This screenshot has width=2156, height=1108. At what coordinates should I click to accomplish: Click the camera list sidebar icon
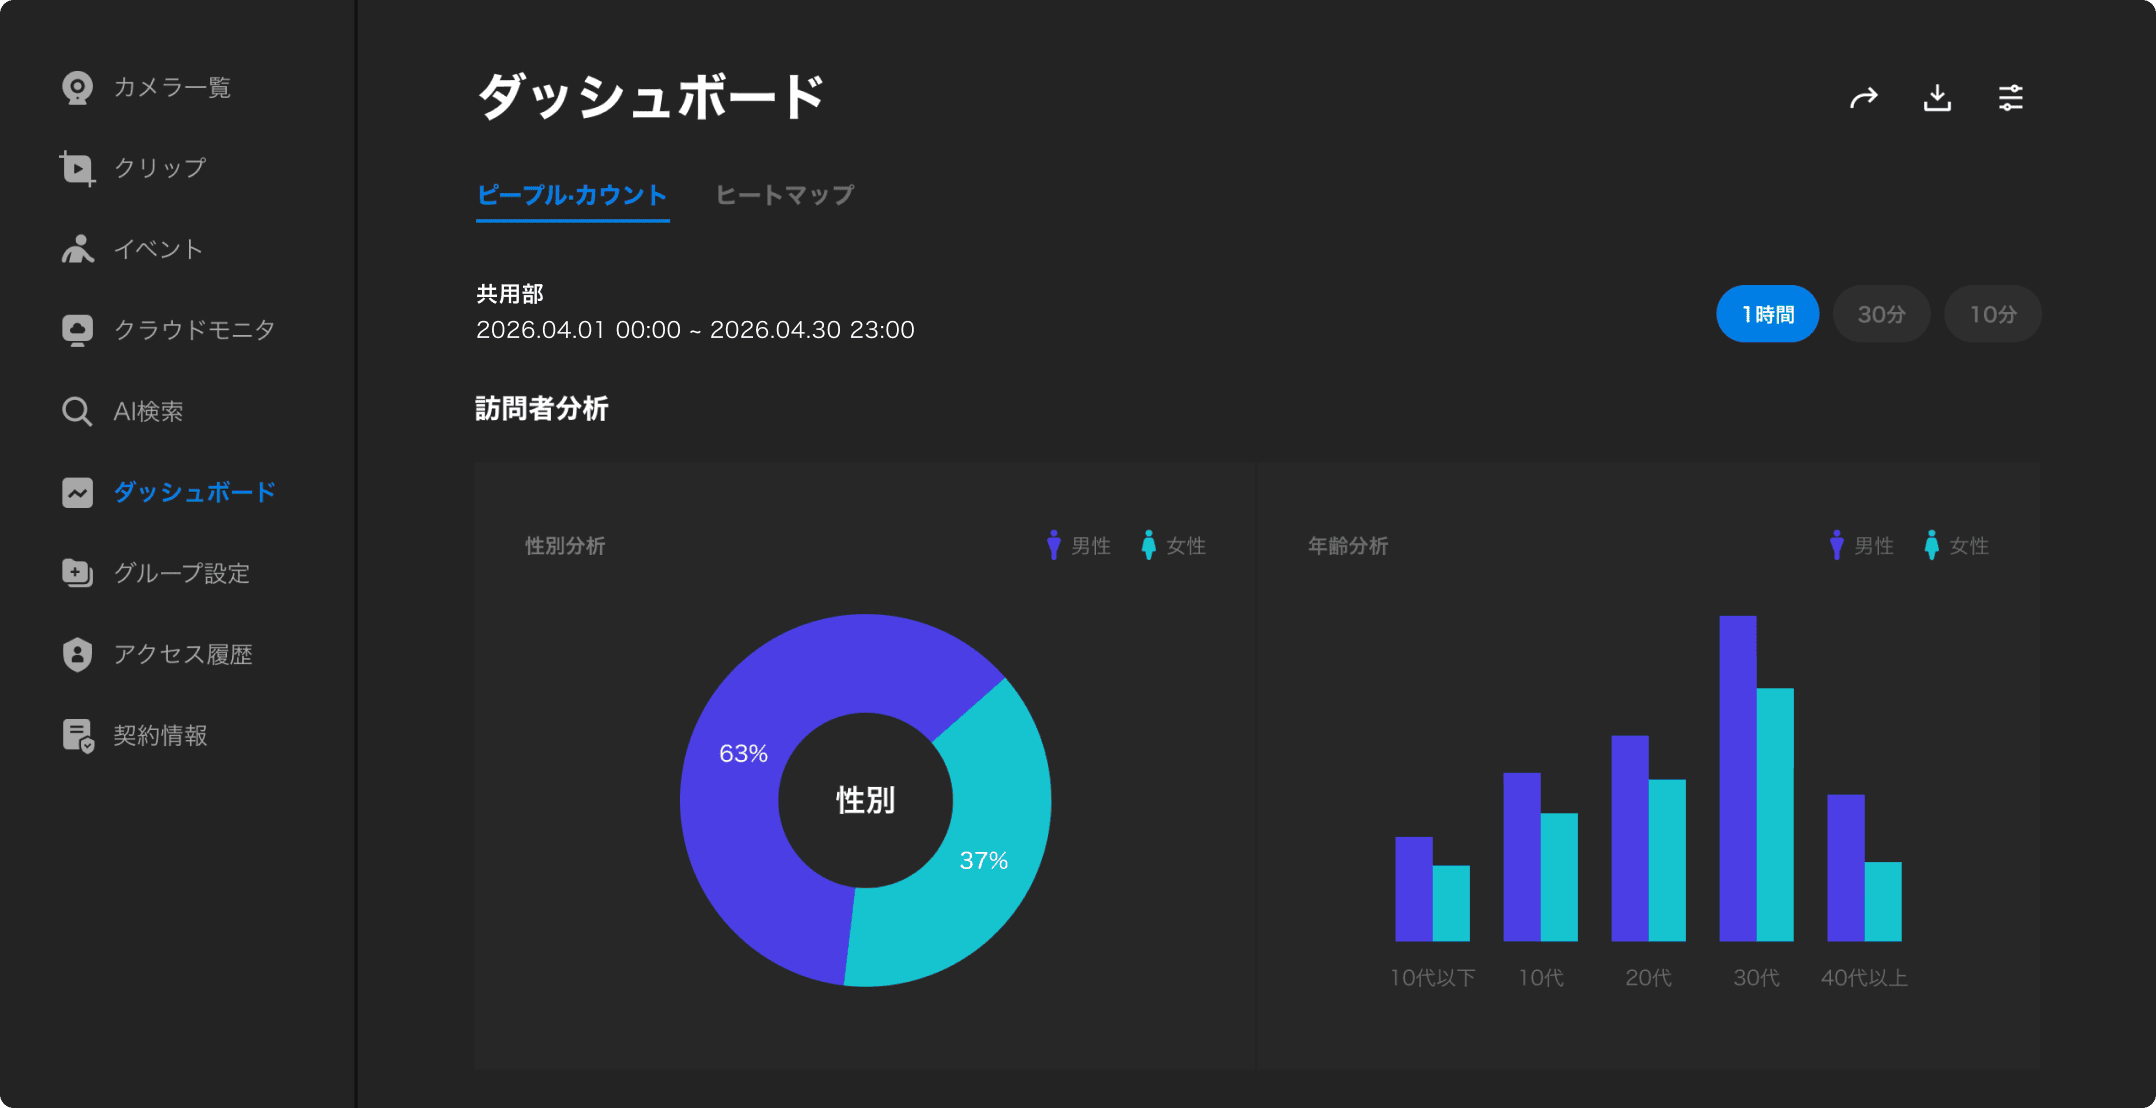77,88
